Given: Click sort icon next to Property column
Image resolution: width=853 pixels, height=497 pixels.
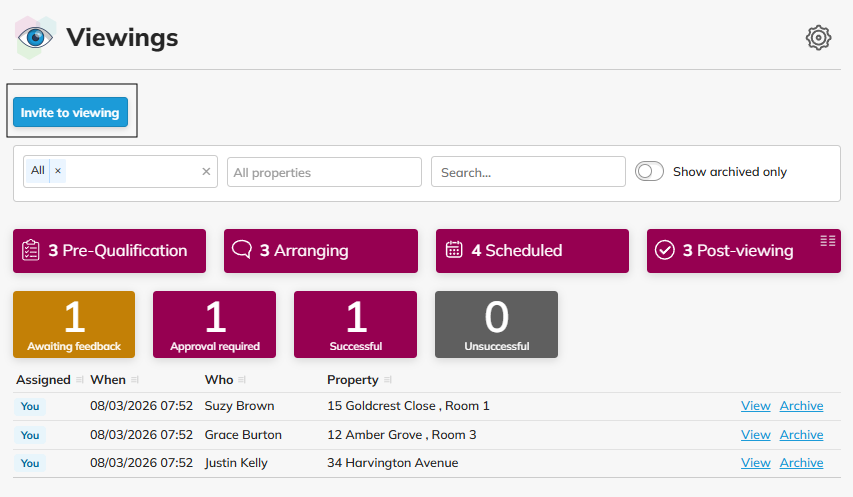Looking at the screenshot, I should tap(387, 380).
